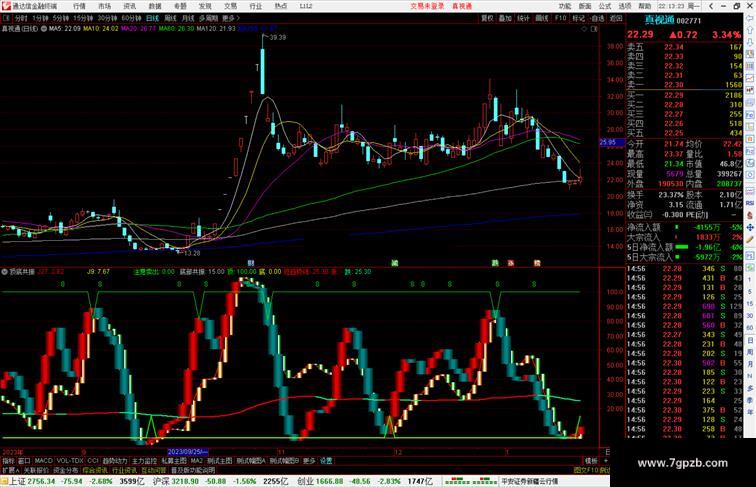Screen dimensions: 756x487
Task: Select the CCI indicator tab
Action: 93,461
